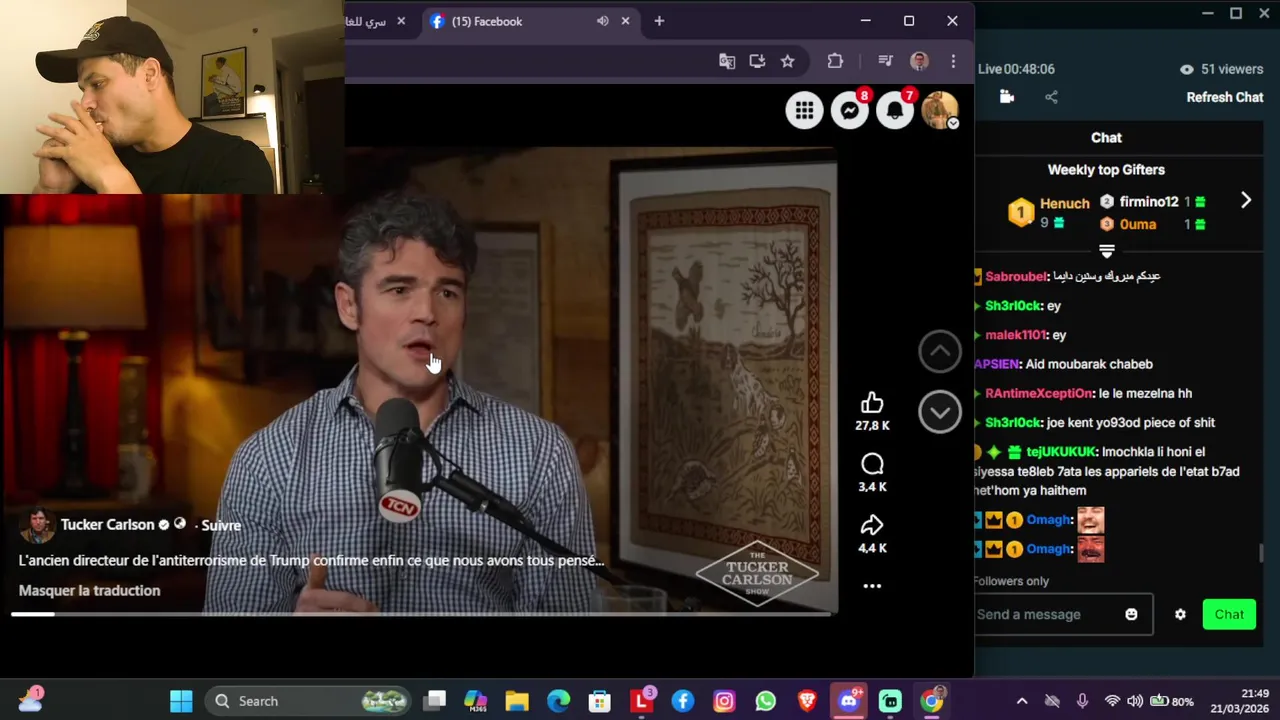The height and width of the screenshot is (720, 1280).
Task: Open WhatsApp from taskbar
Action: coord(765,701)
